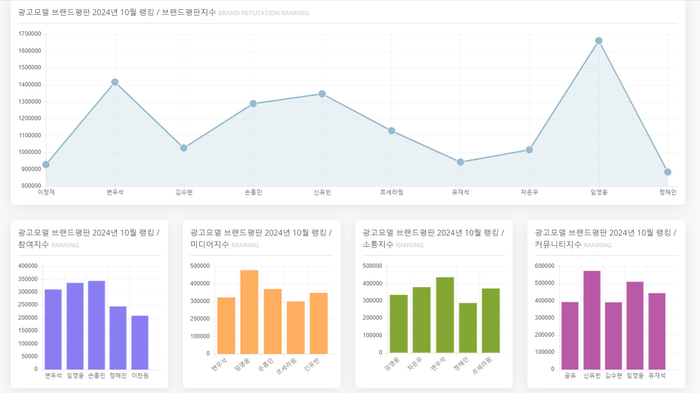
Task: Click the tallest magenta 신유빈 bar in 커뮤니티지수
Action: coord(592,320)
